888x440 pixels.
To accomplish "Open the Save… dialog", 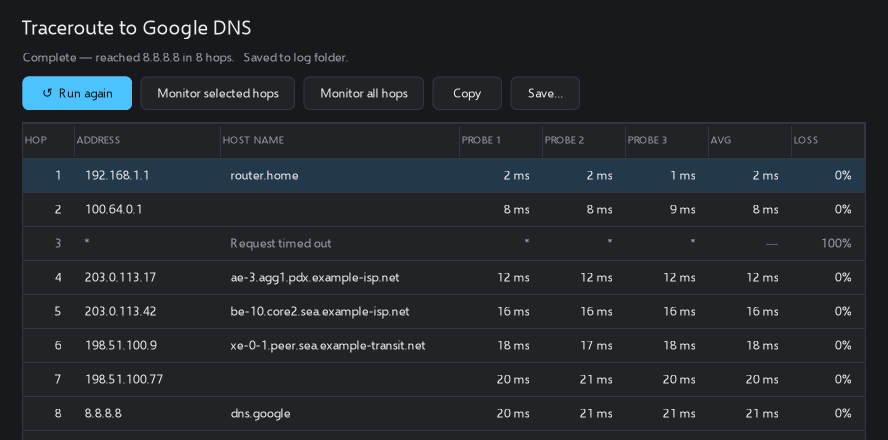I will [x=545, y=93].
